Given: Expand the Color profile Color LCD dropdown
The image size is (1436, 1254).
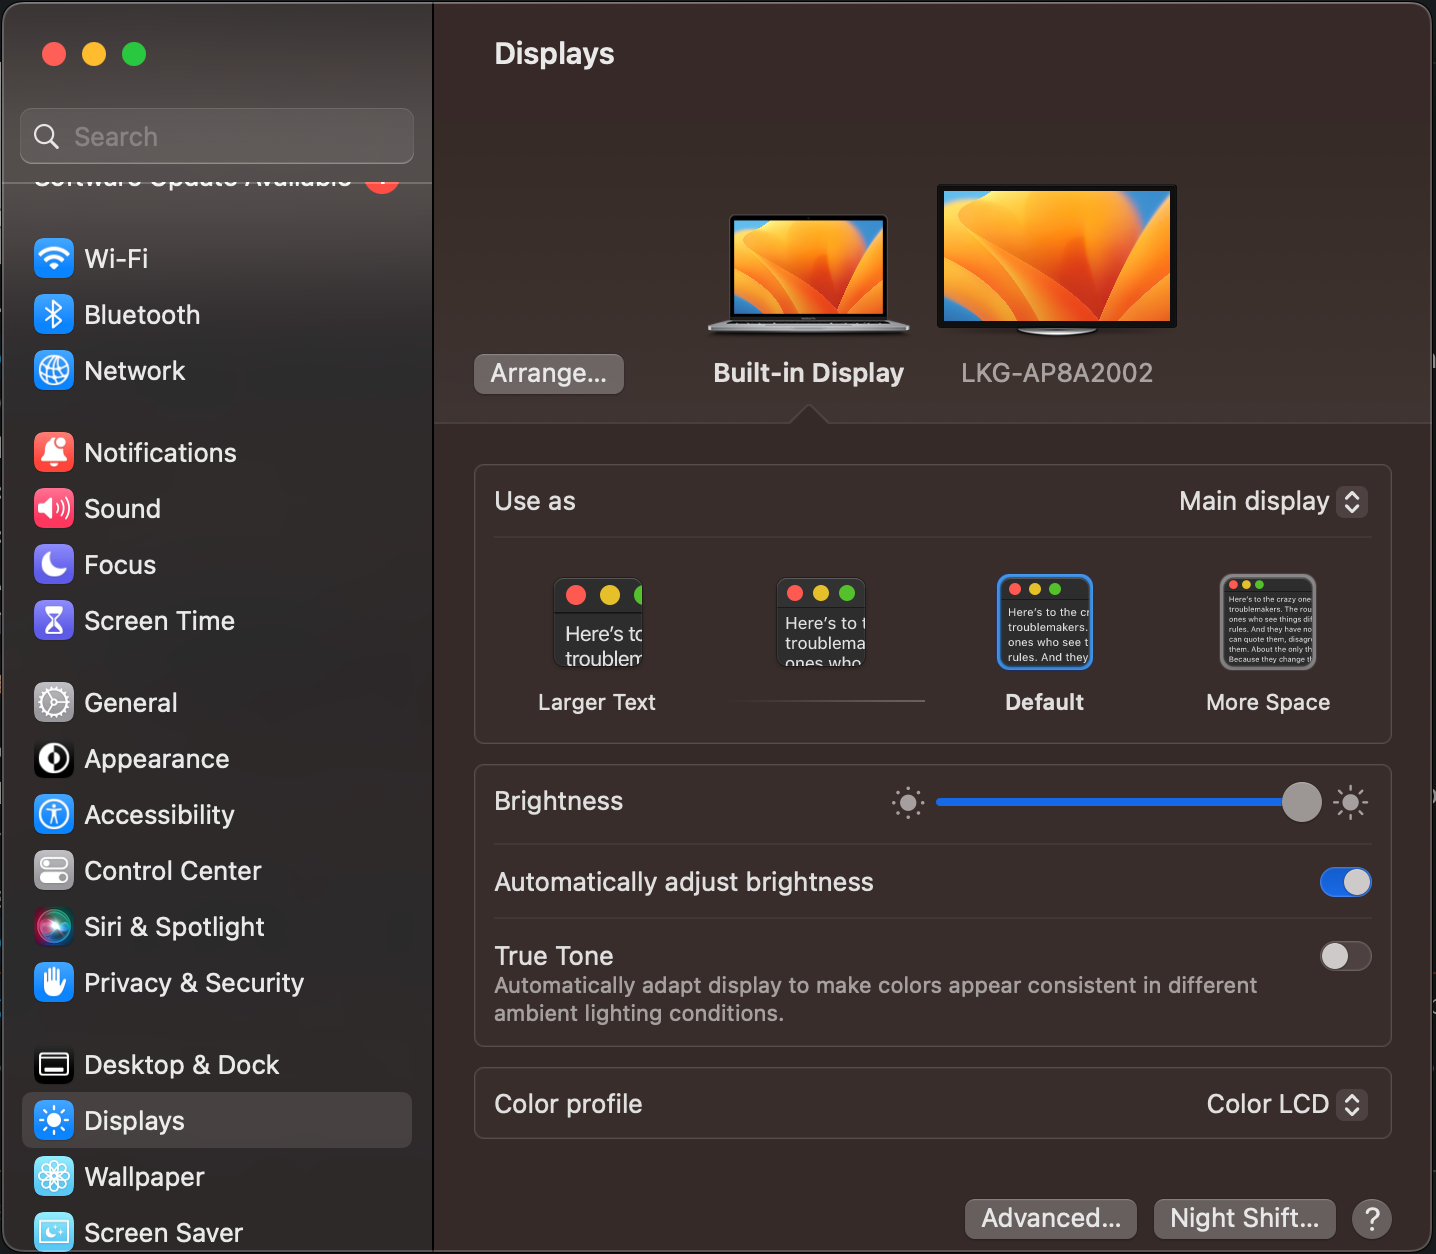Looking at the screenshot, I should point(1285,1104).
